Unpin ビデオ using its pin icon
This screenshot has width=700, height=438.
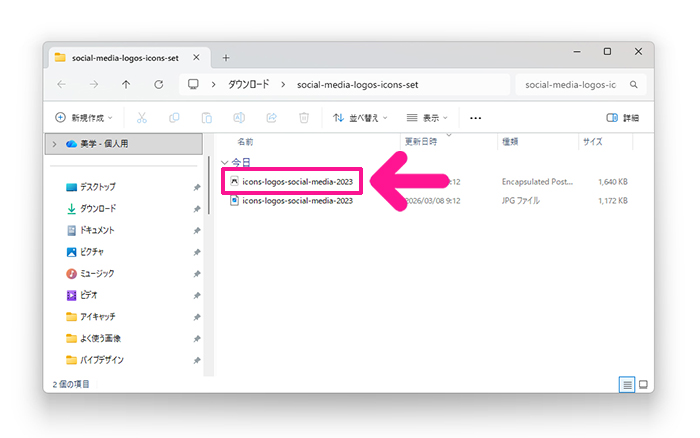(196, 296)
